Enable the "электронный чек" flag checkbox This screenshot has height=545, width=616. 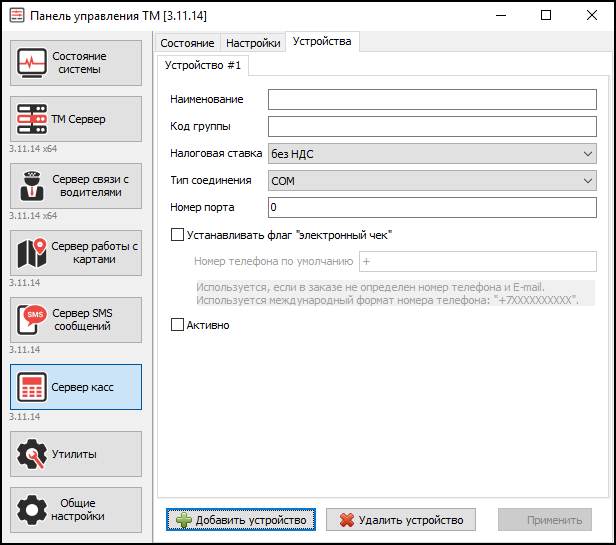point(178,235)
